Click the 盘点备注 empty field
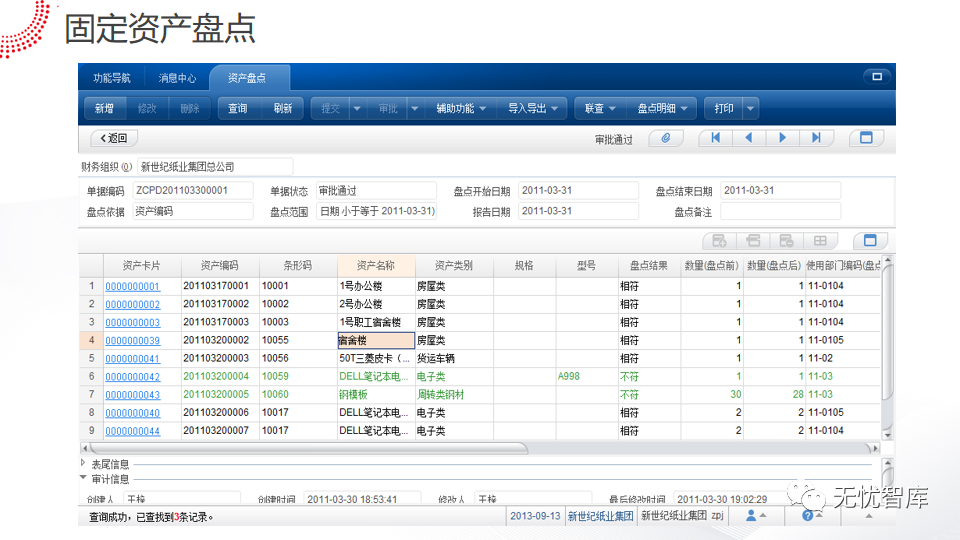The image size is (960, 540). [x=781, y=211]
